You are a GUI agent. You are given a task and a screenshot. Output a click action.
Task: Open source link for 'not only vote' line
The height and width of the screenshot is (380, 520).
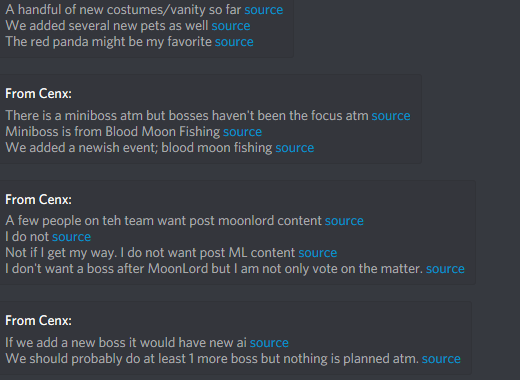click(445, 269)
